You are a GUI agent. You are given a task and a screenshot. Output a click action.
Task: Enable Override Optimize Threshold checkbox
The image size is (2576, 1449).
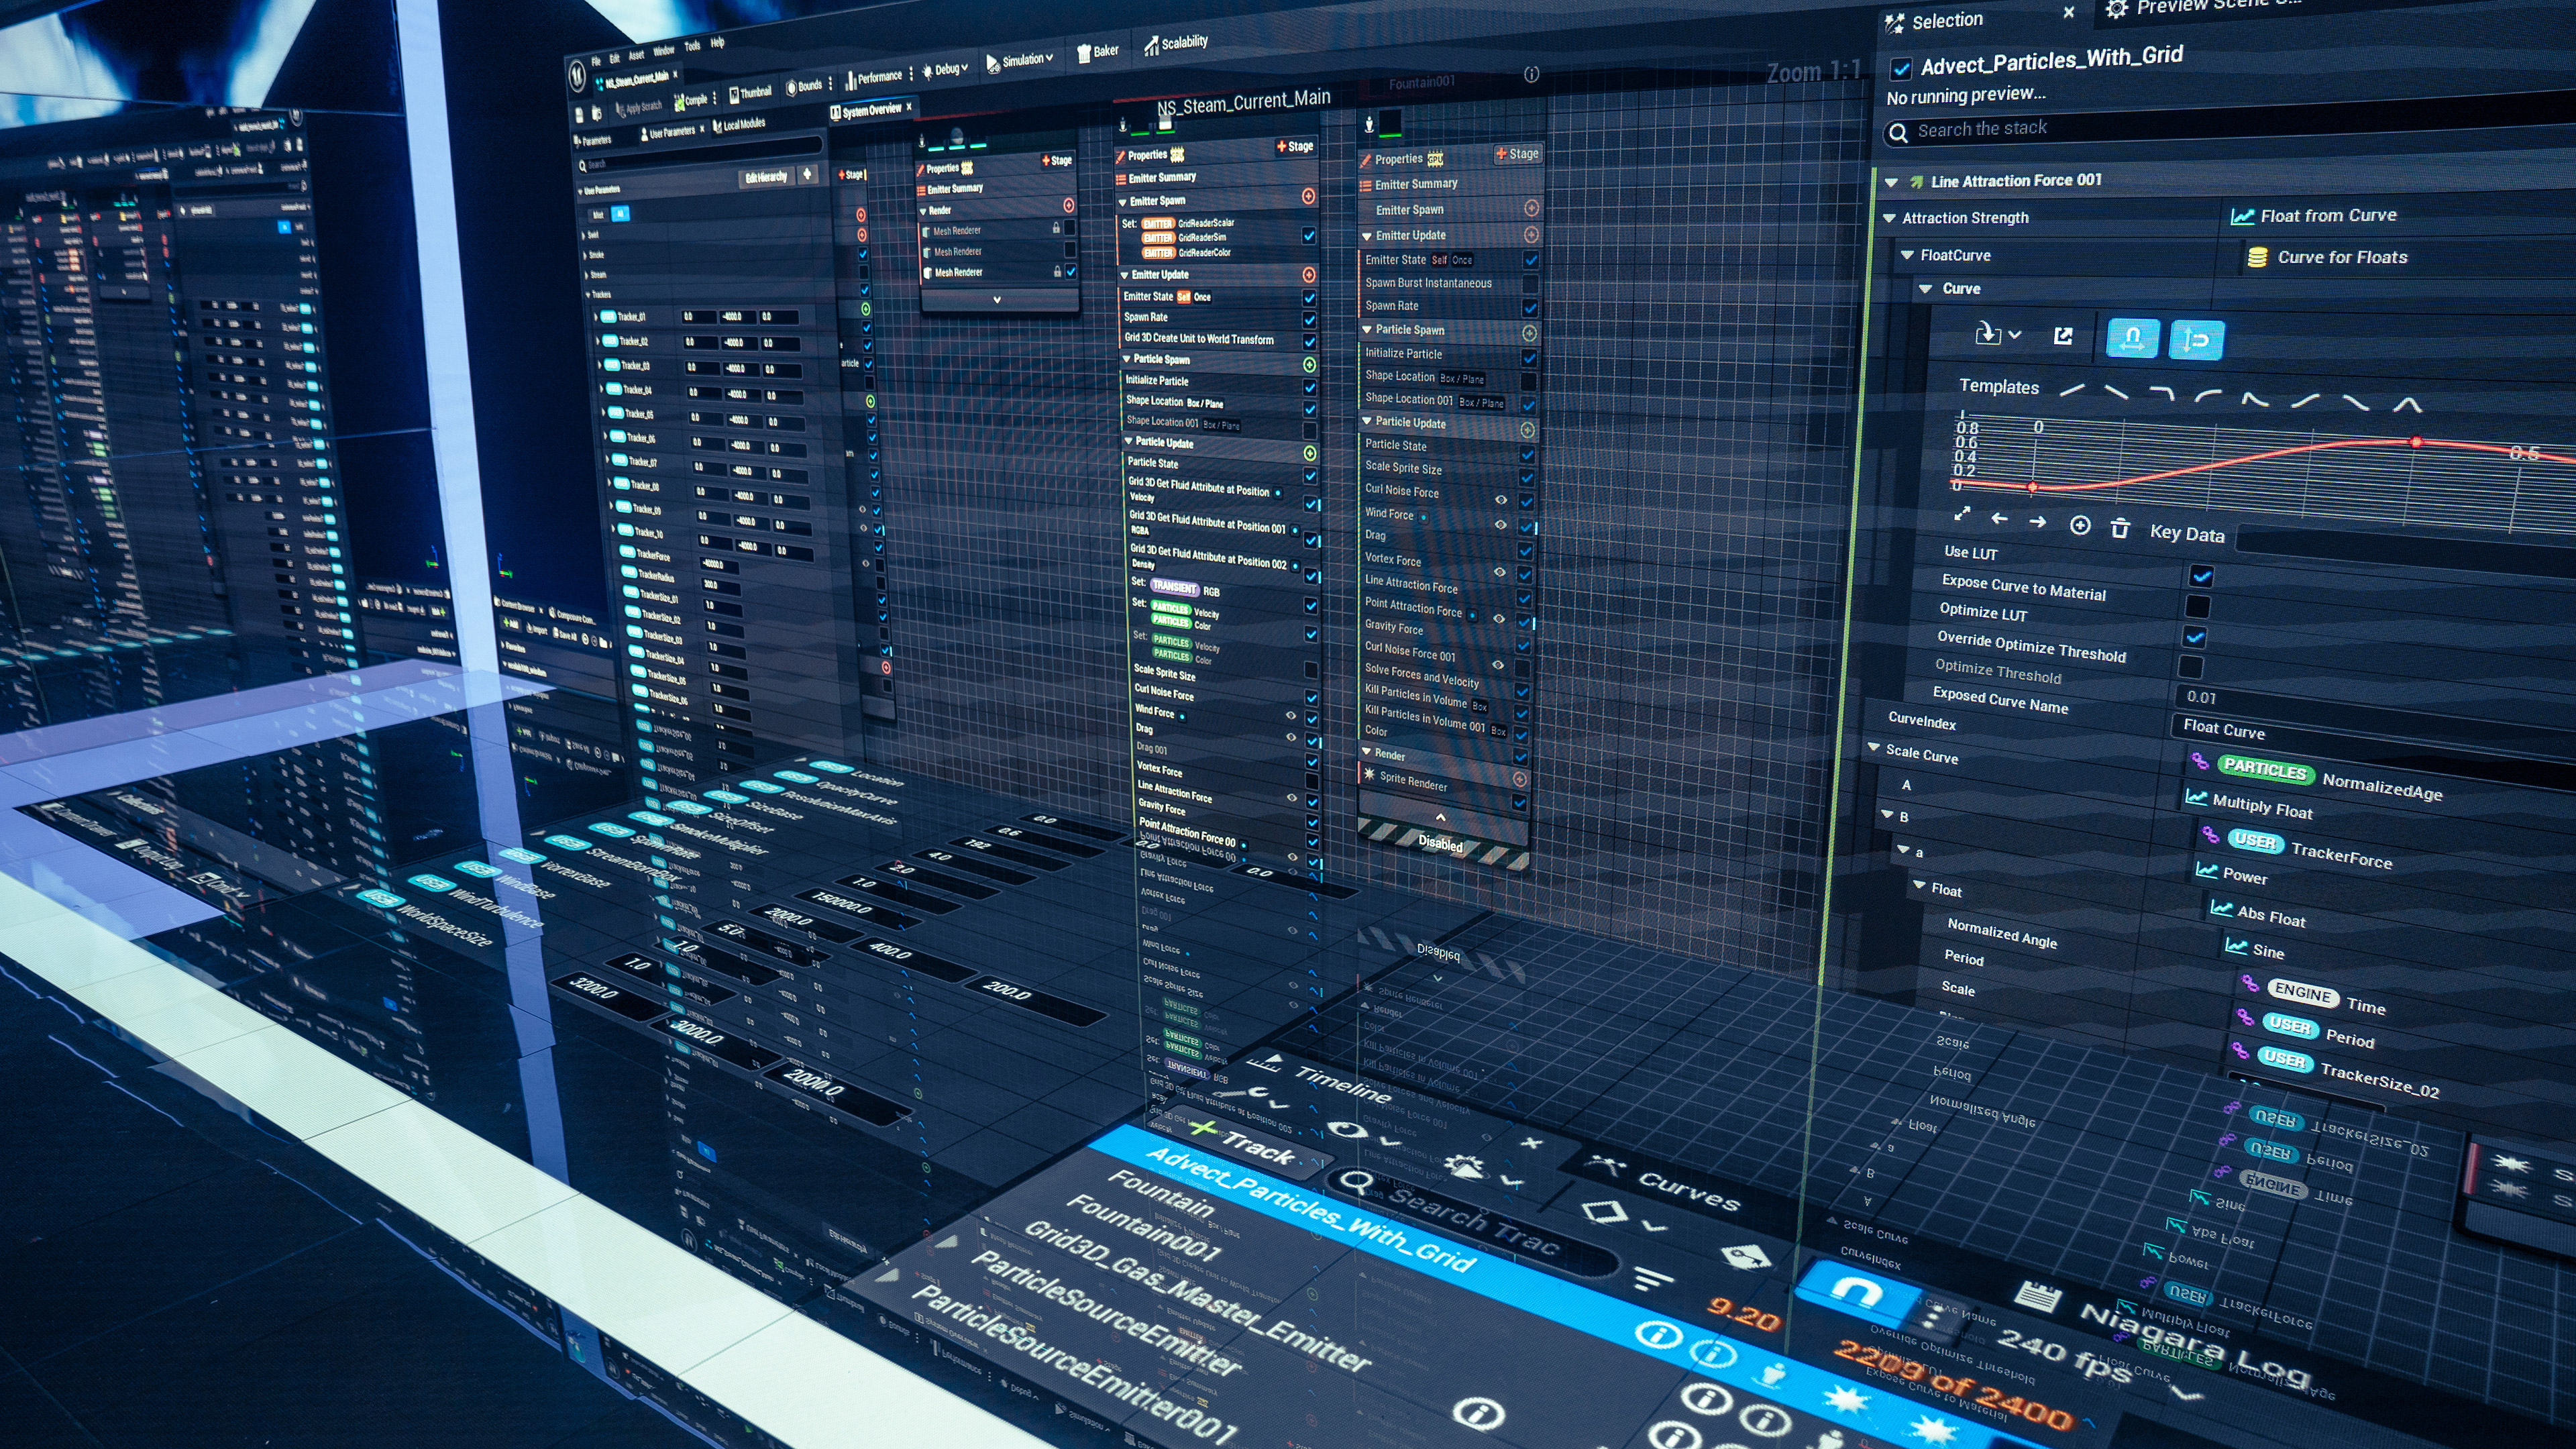[2190, 666]
